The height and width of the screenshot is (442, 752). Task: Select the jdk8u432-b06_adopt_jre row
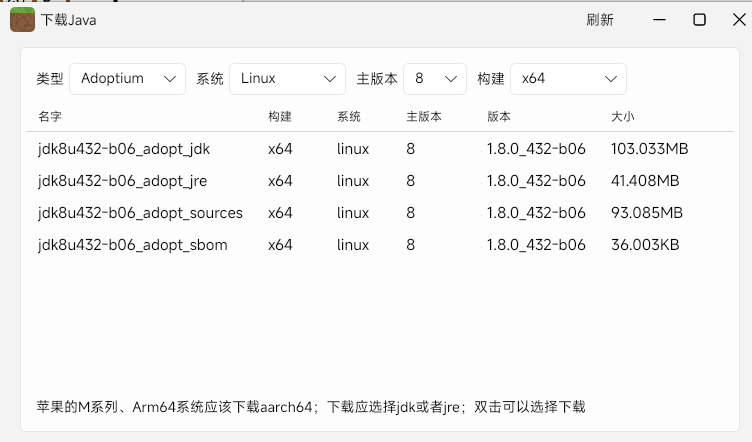[380, 181]
